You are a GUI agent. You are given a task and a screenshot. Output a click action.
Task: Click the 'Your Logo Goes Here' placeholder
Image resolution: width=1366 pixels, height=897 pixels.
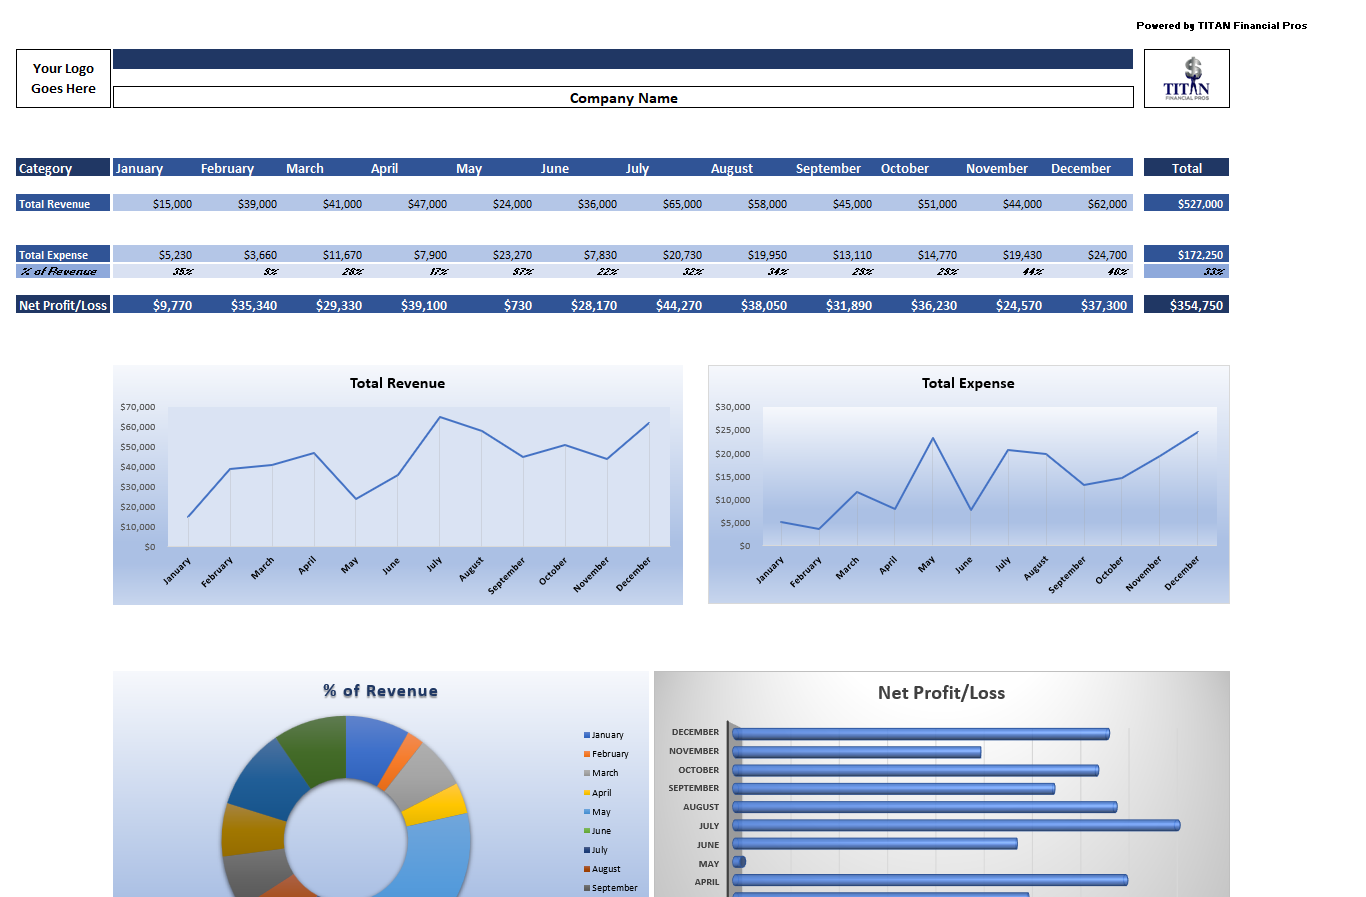click(63, 79)
